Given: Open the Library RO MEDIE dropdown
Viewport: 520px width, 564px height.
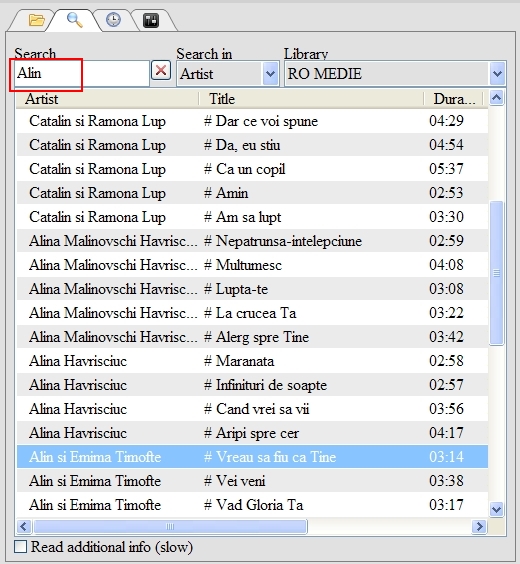Looking at the screenshot, I should pyautogui.click(x=497, y=74).
